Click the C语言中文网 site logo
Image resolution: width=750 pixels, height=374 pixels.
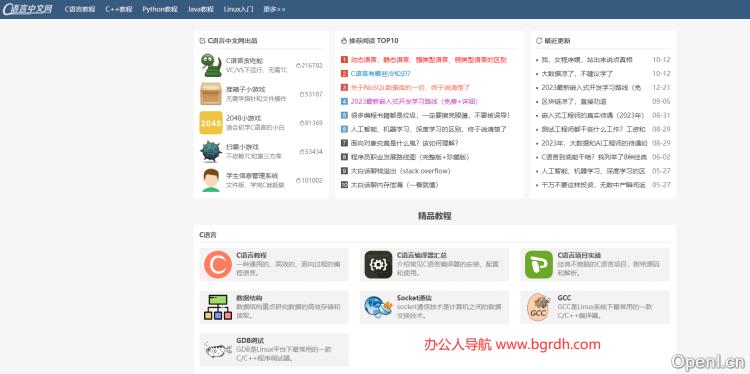(x=27, y=9)
